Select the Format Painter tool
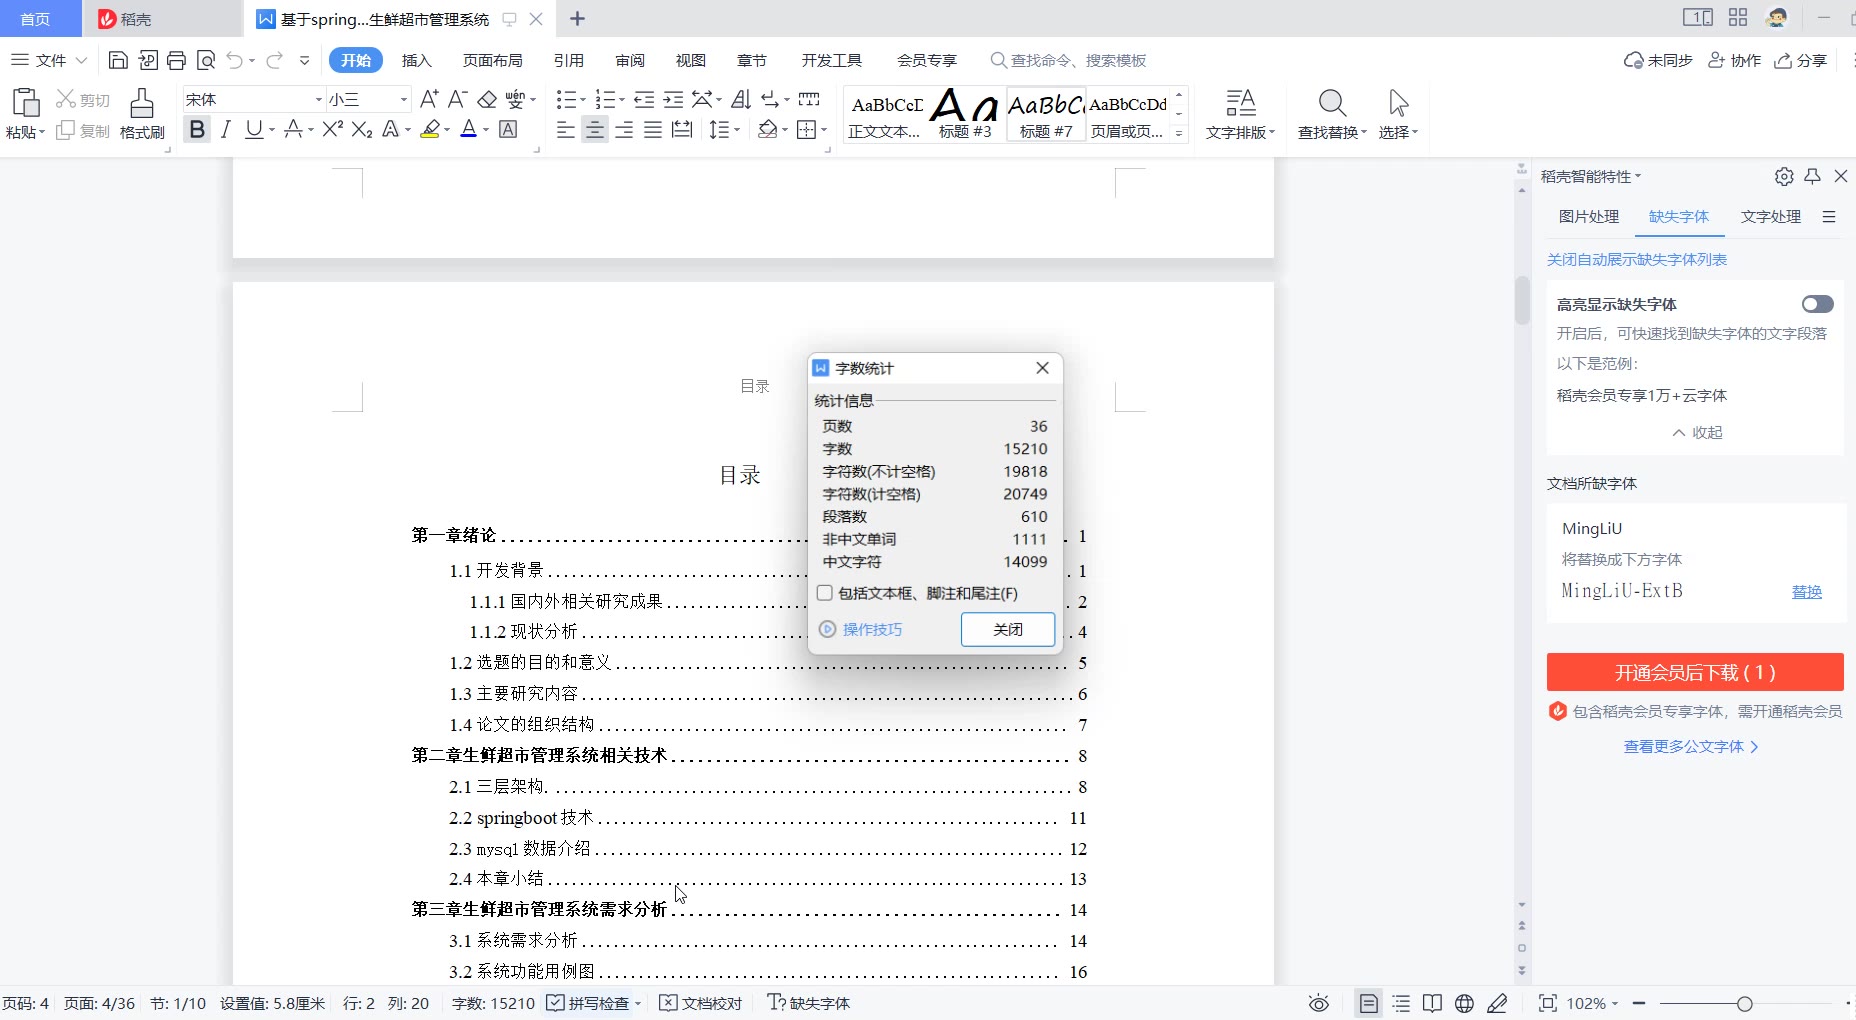Screen dimensions: 1856x1020 click(x=142, y=113)
